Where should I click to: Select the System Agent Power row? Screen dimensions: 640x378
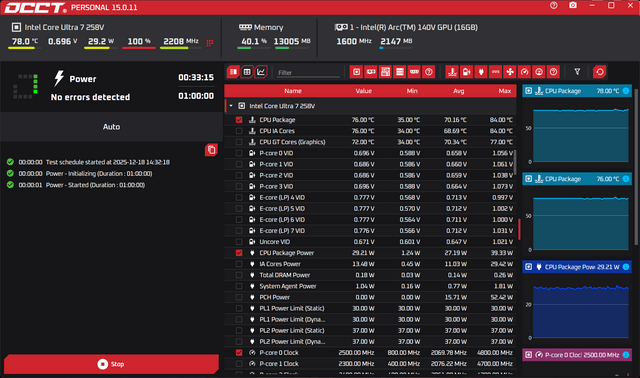pyautogui.click(x=370, y=286)
